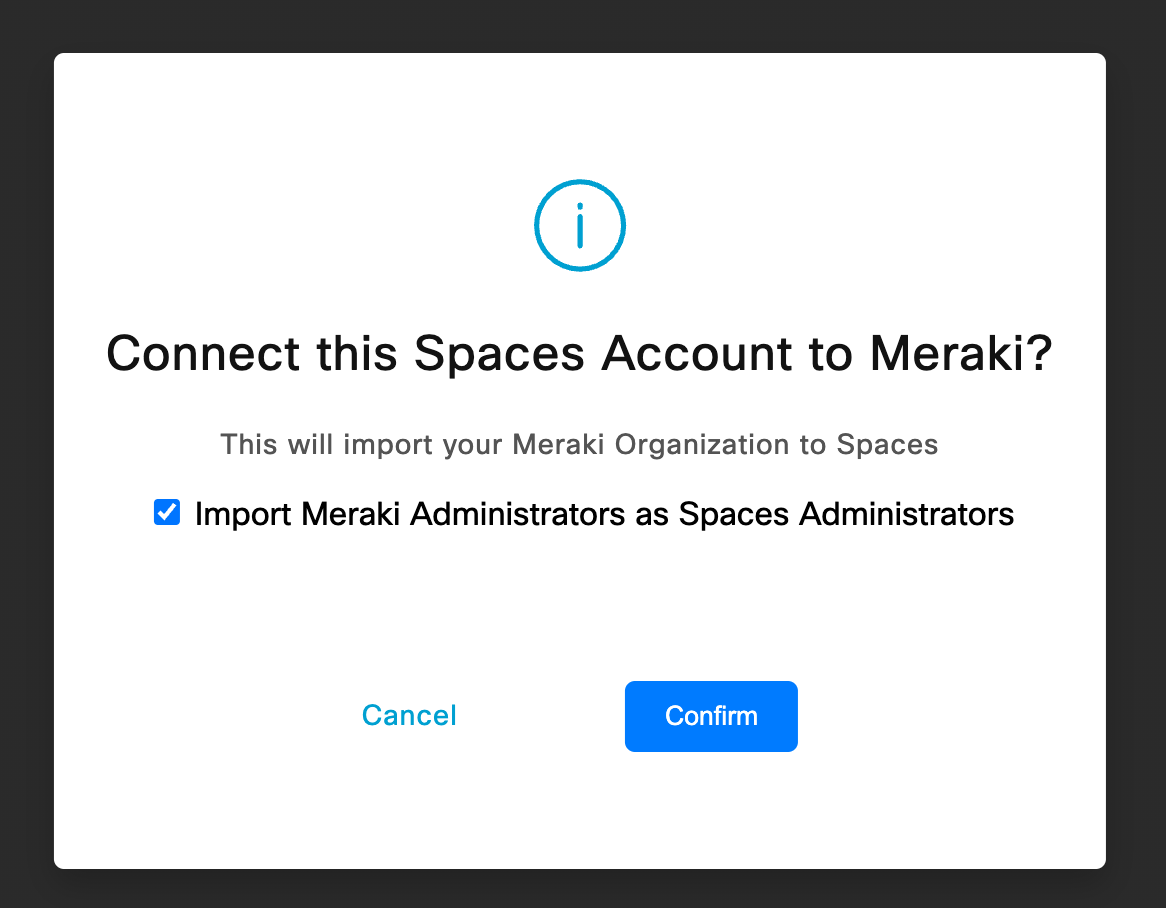The image size is (1166, 908).
Task: Uncheck Import Meraki Administrators checkbox
Action: pos(167,514)
